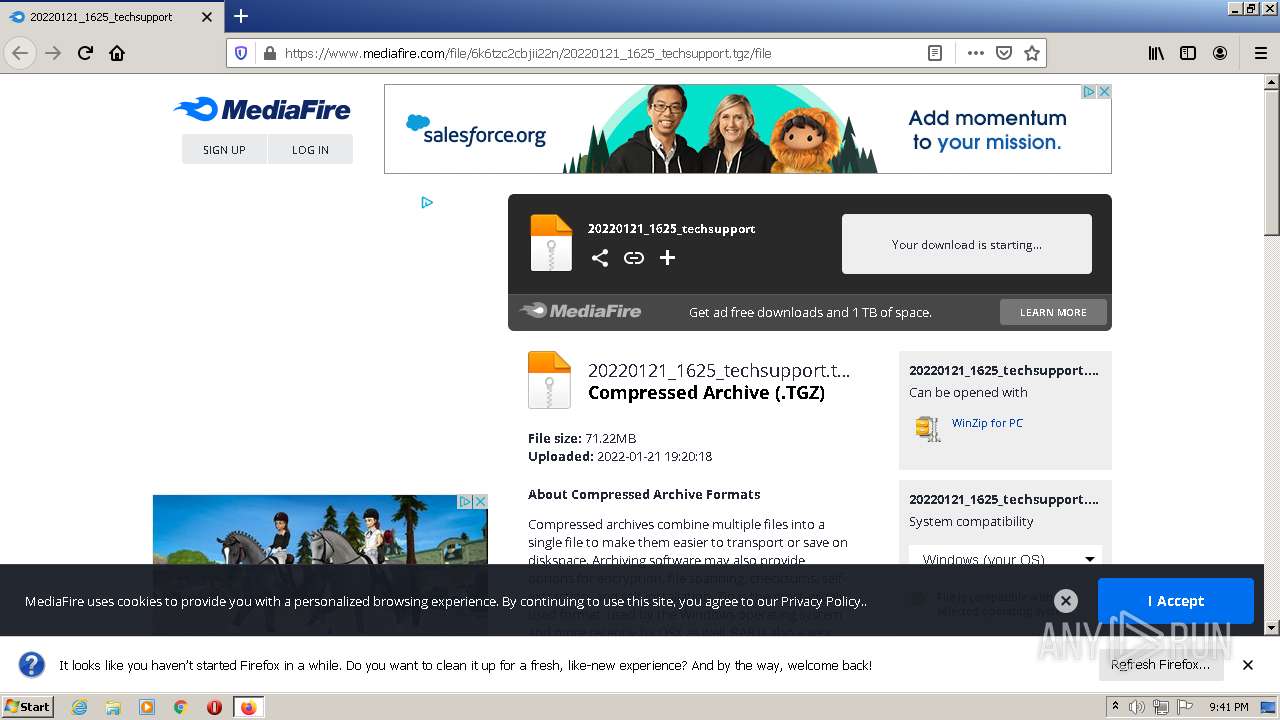Viewport: 1280px width, 720px height.
Task: Close the horse game ad X icon
Action: 480,501
